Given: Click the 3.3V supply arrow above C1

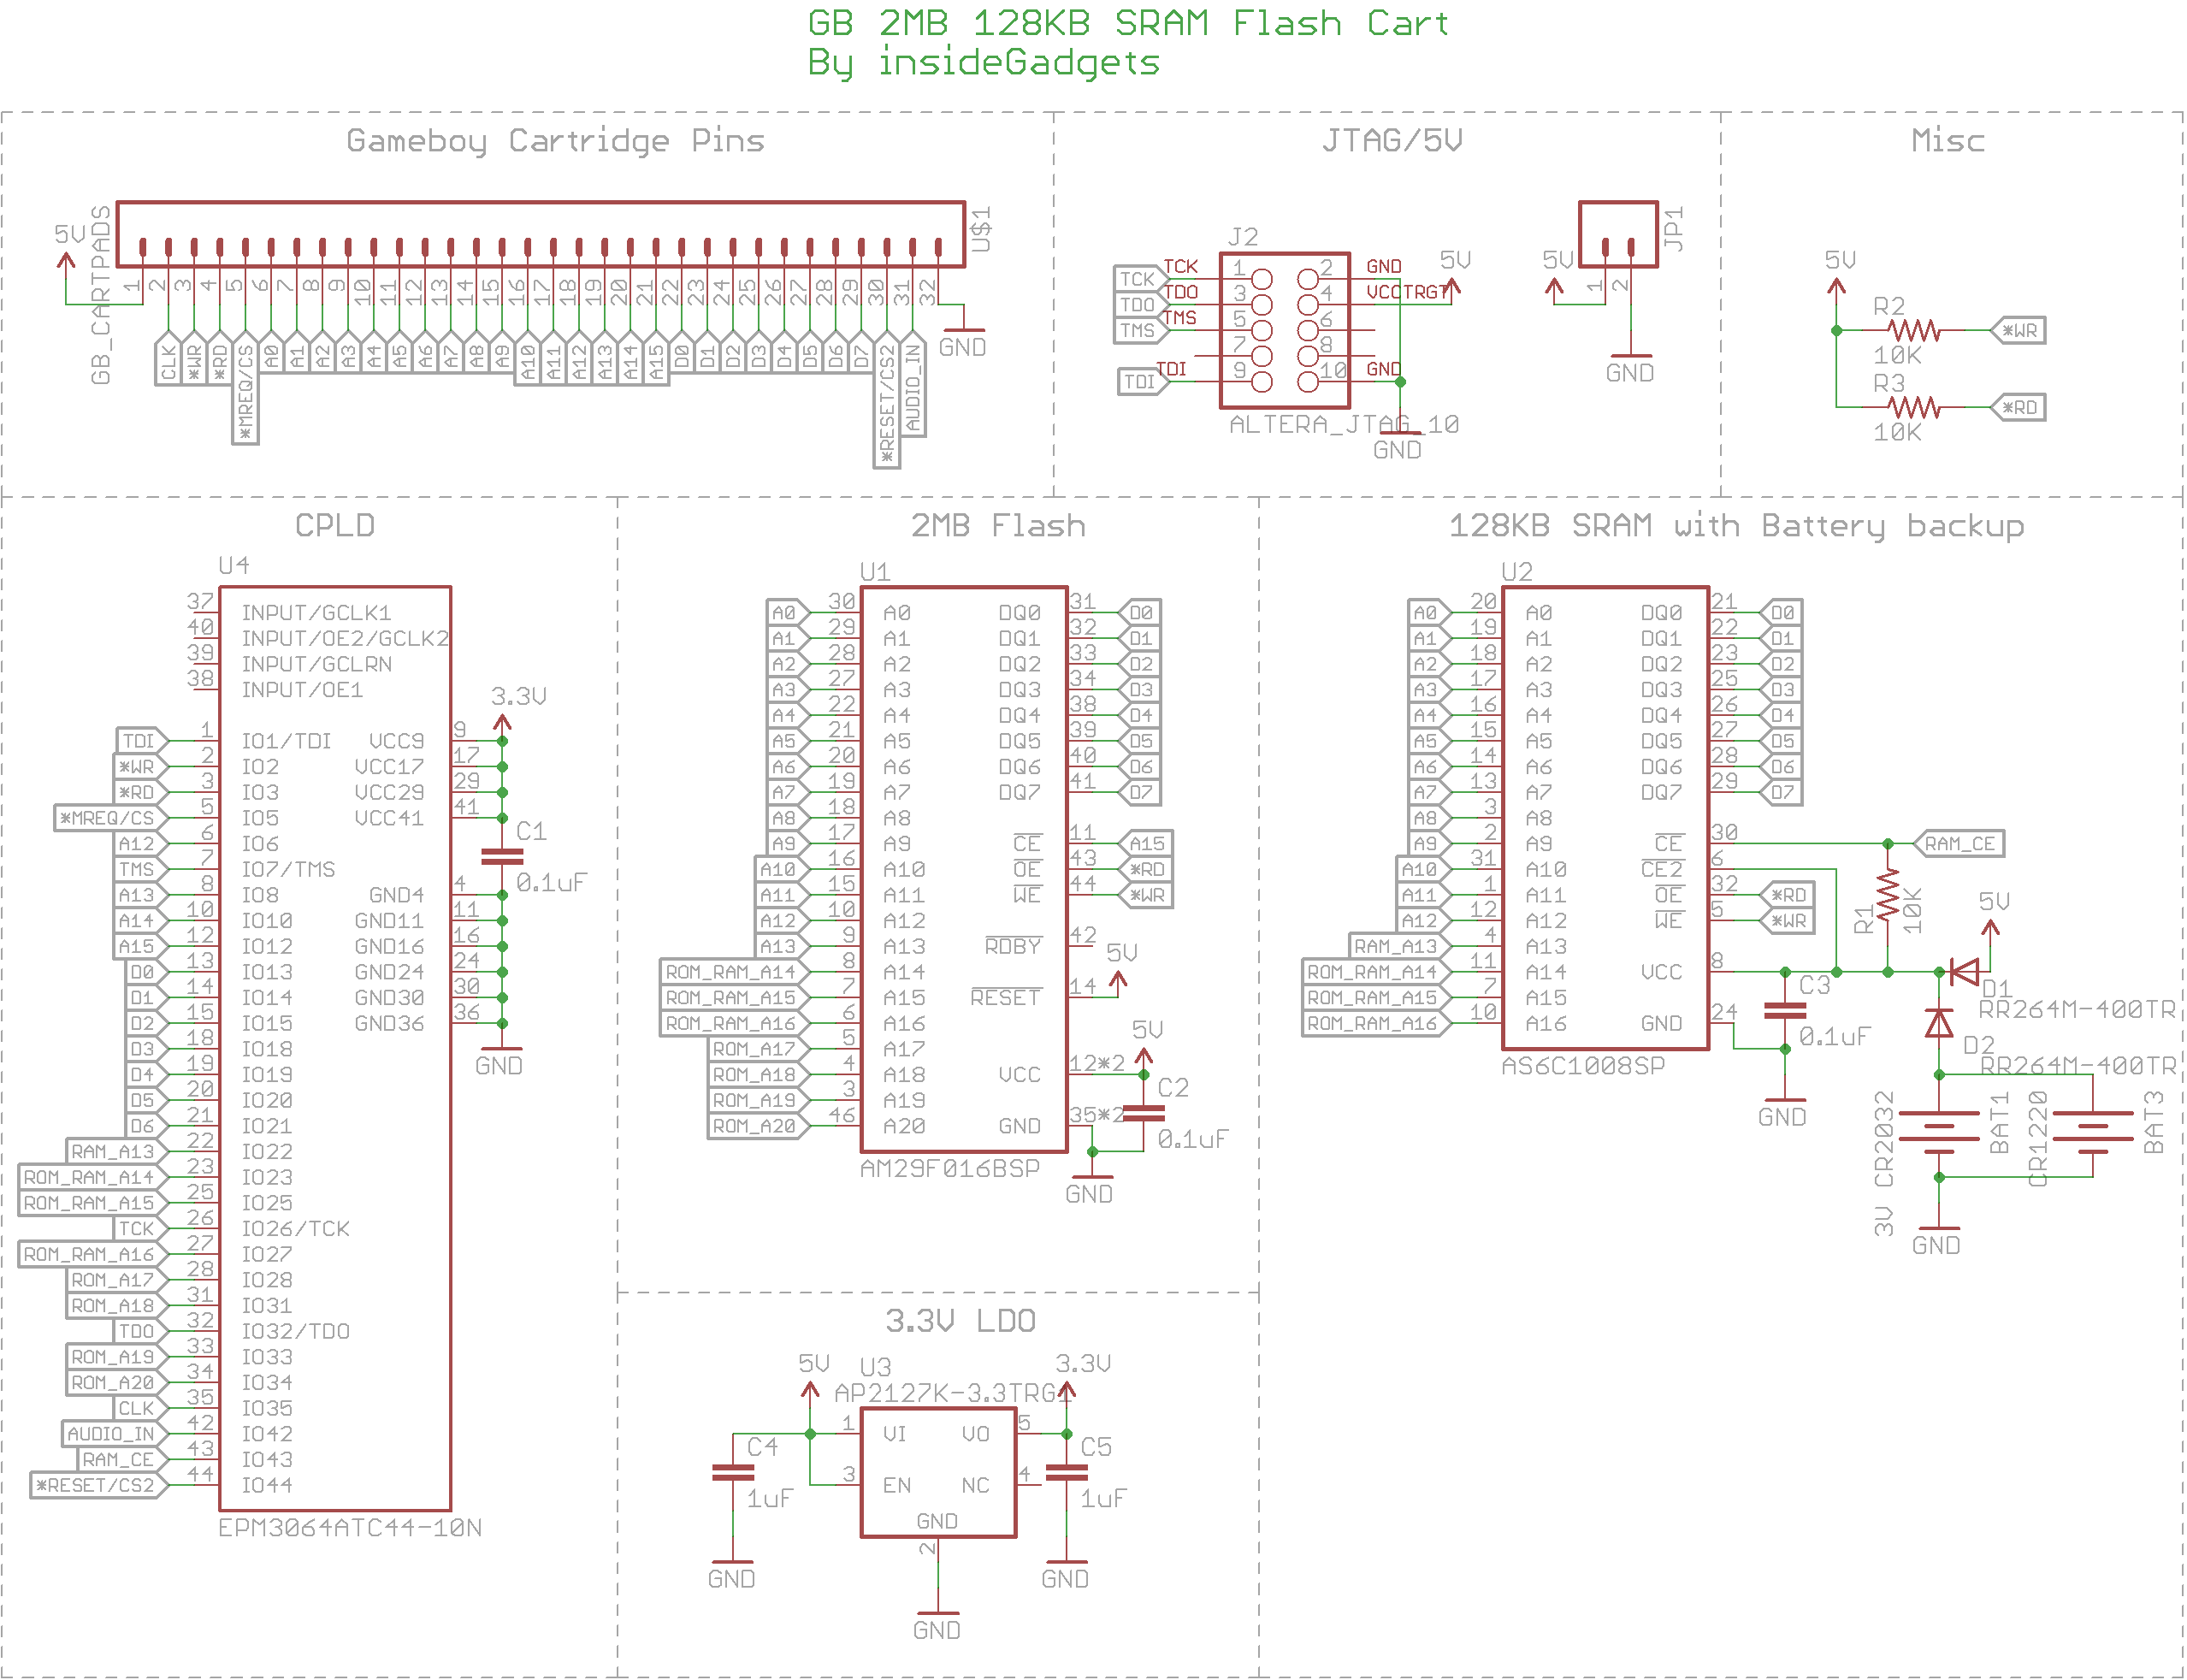Looking at the screenshot, I should point(502,723).
